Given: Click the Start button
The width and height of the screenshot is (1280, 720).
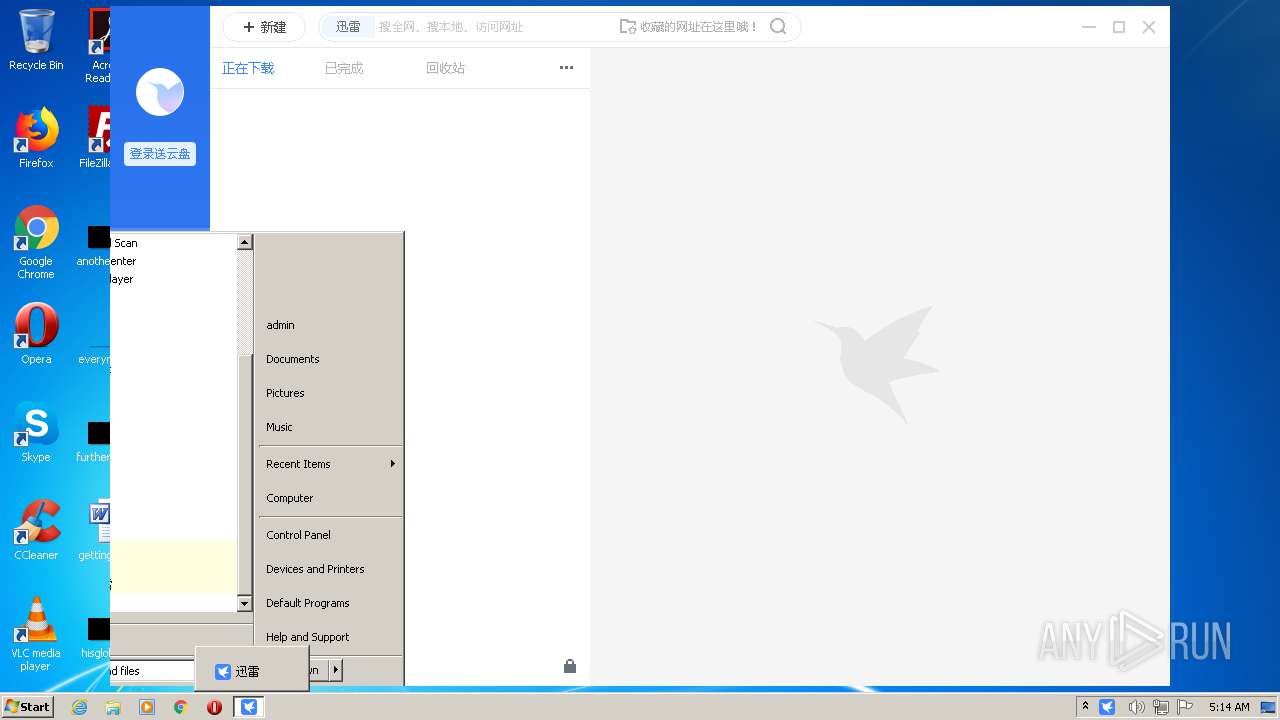Looking at the screenshot, I should [28, 706].
